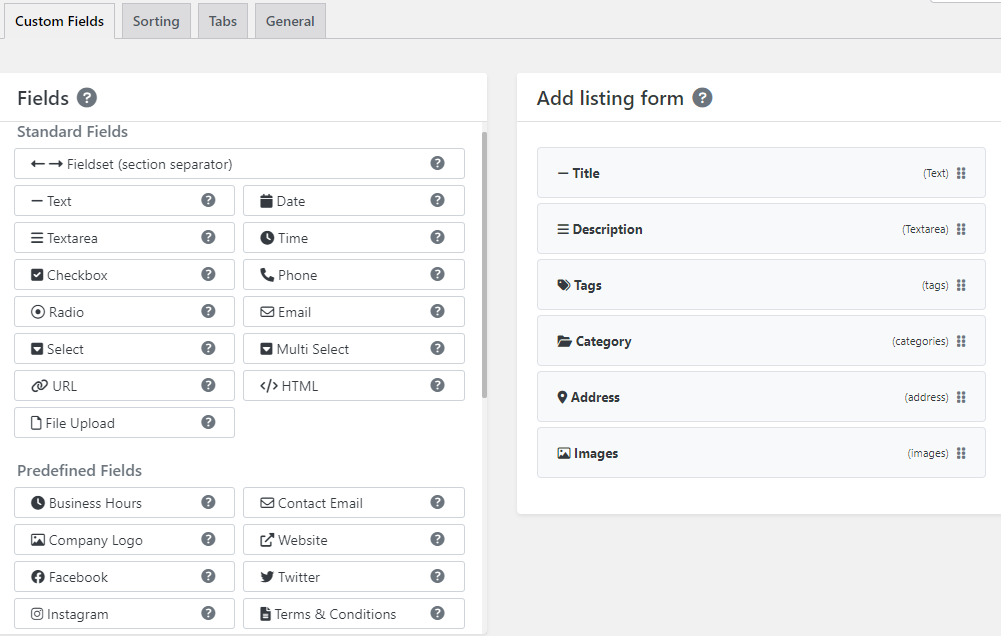Image resolution: width=1001 pixels, height=636 pixels.
Task: Click the help icon beside Terms & Conditions
Action: [x=437, y=613]
